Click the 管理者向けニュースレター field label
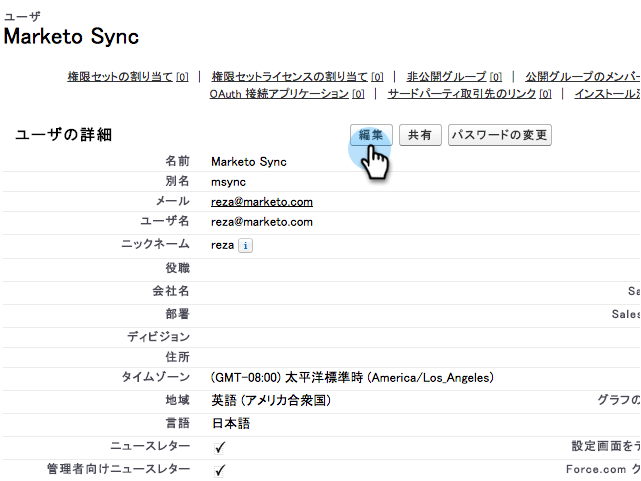 118,469
